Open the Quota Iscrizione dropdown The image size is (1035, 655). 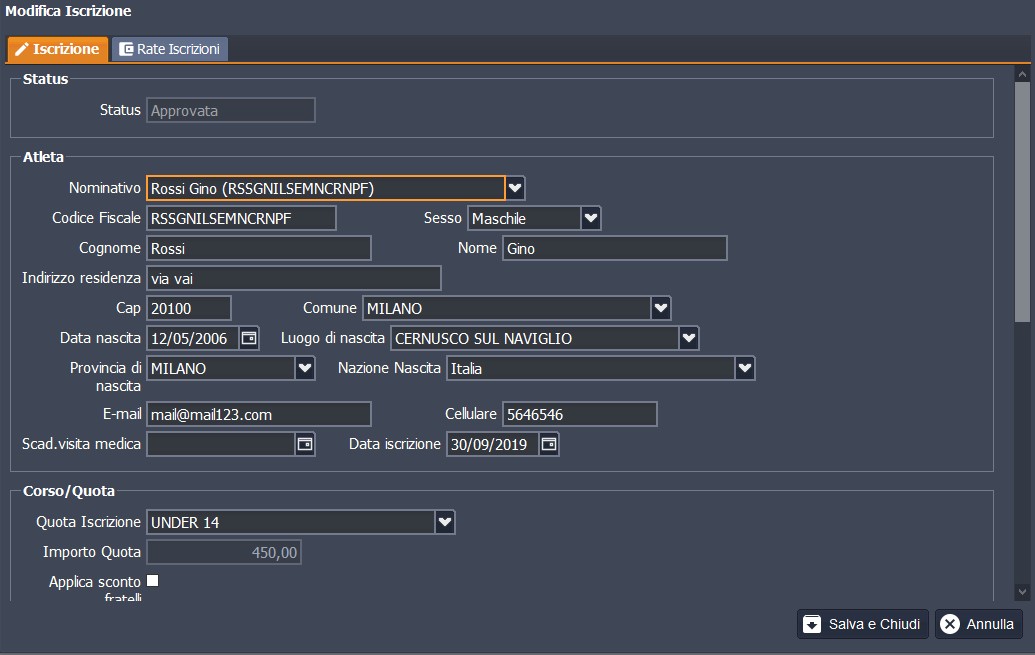445,521
